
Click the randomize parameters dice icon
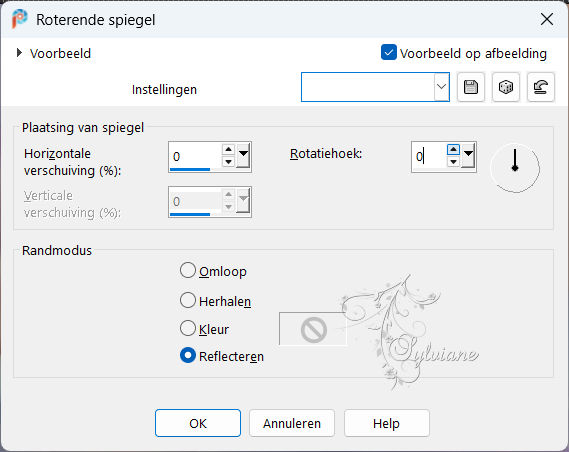(x=505, y=87)
